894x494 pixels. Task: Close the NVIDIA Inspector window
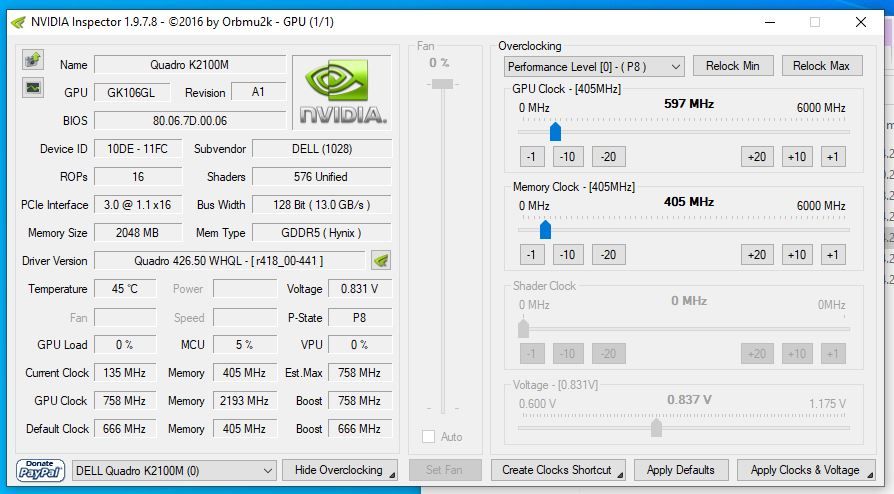tap(861, 22)
